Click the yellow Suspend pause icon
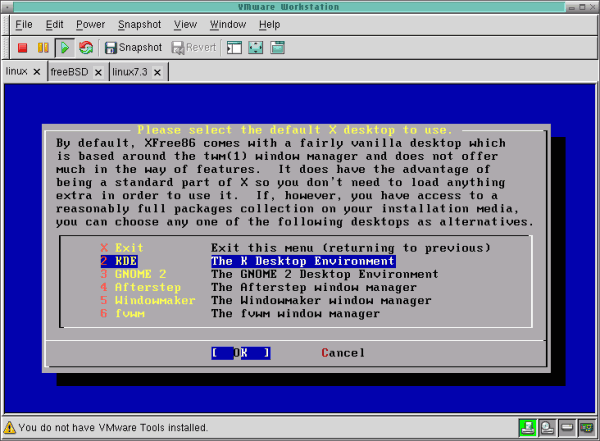Screen dimensions: 600x441 point(43,48)
